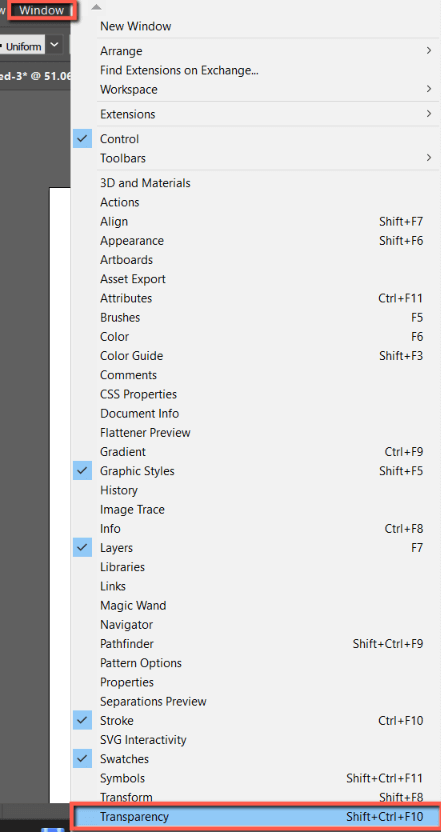Viewport: 441px width, 832px height.
Task: Open the Pathfinder panel
Action: coord(256,644)
